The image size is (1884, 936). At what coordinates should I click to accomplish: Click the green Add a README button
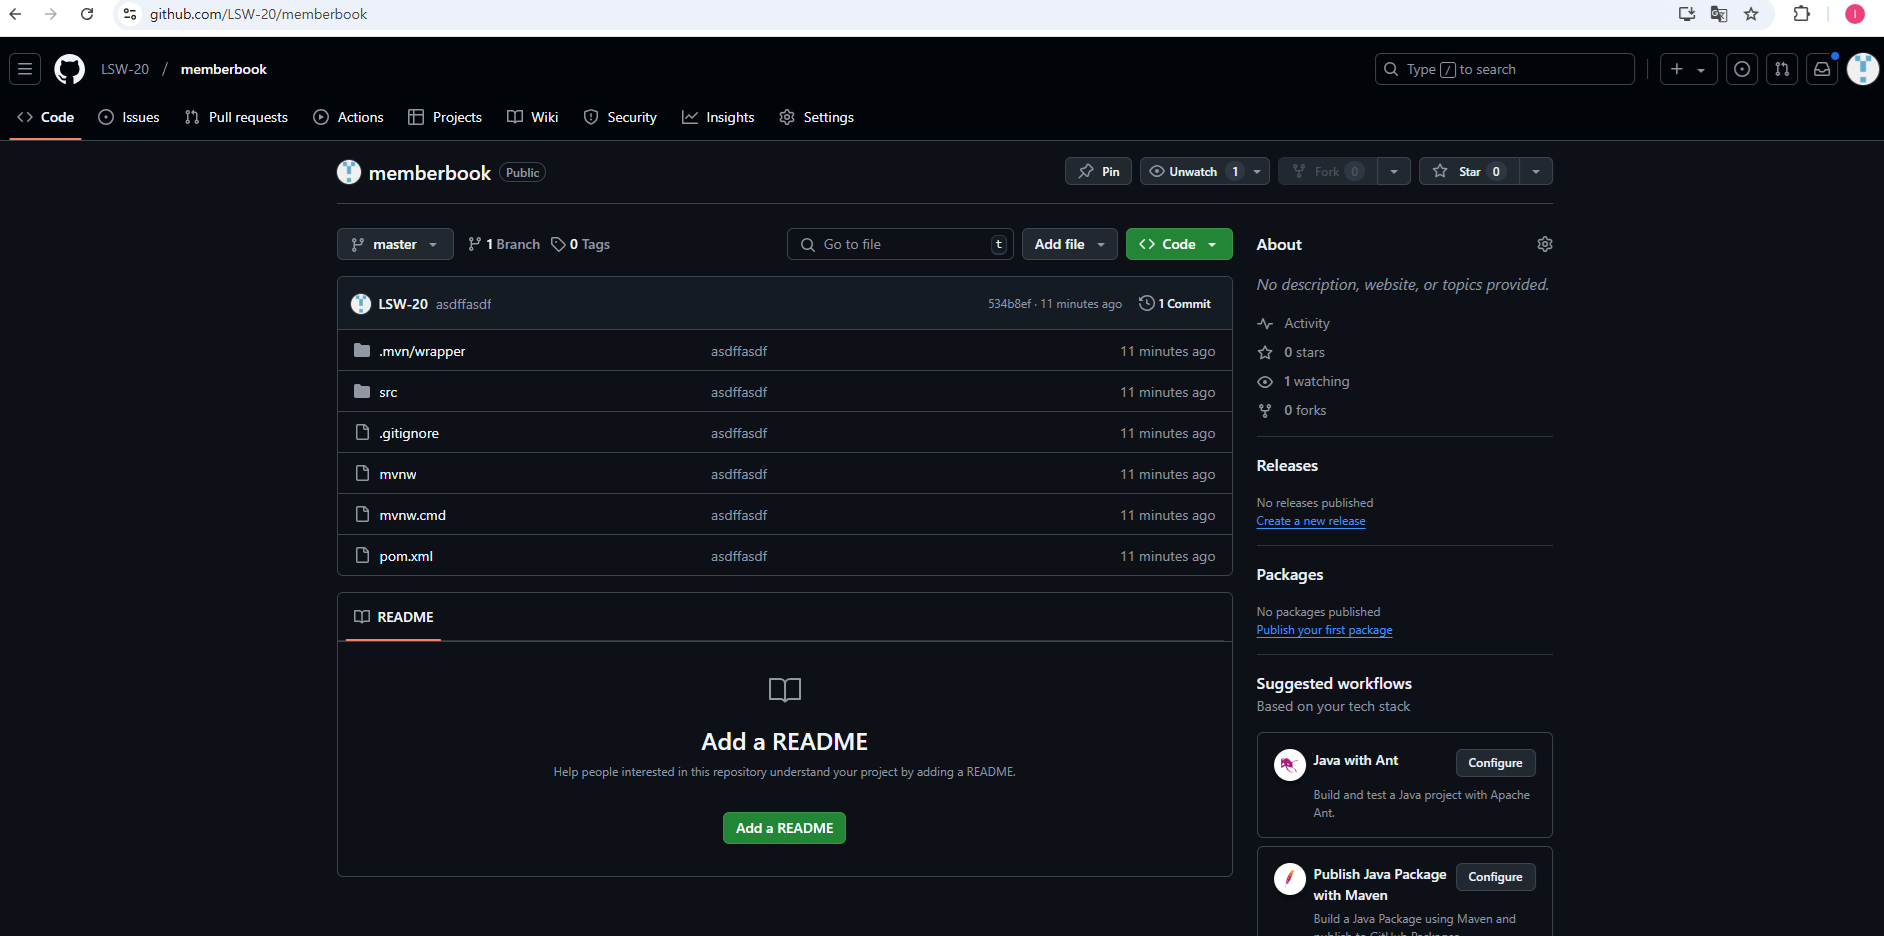[784, 828]
